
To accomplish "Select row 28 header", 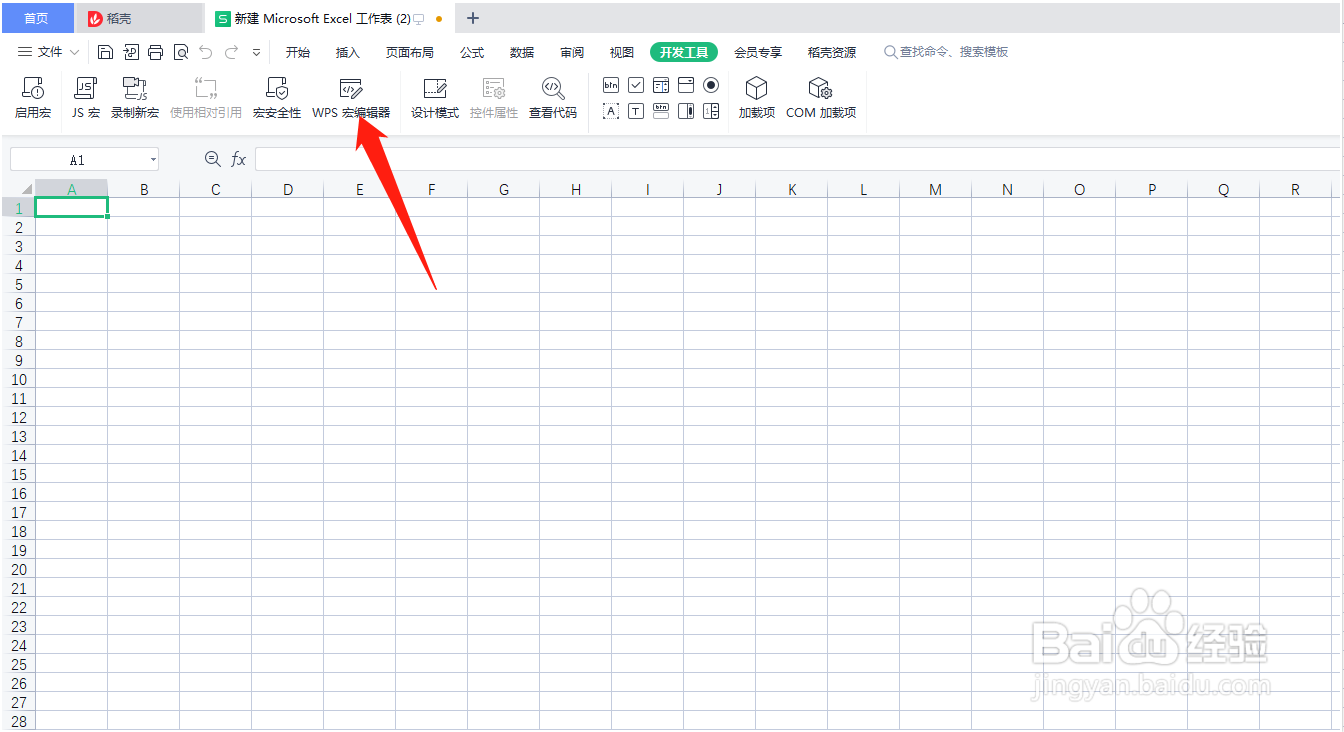I will pos(18,721).
